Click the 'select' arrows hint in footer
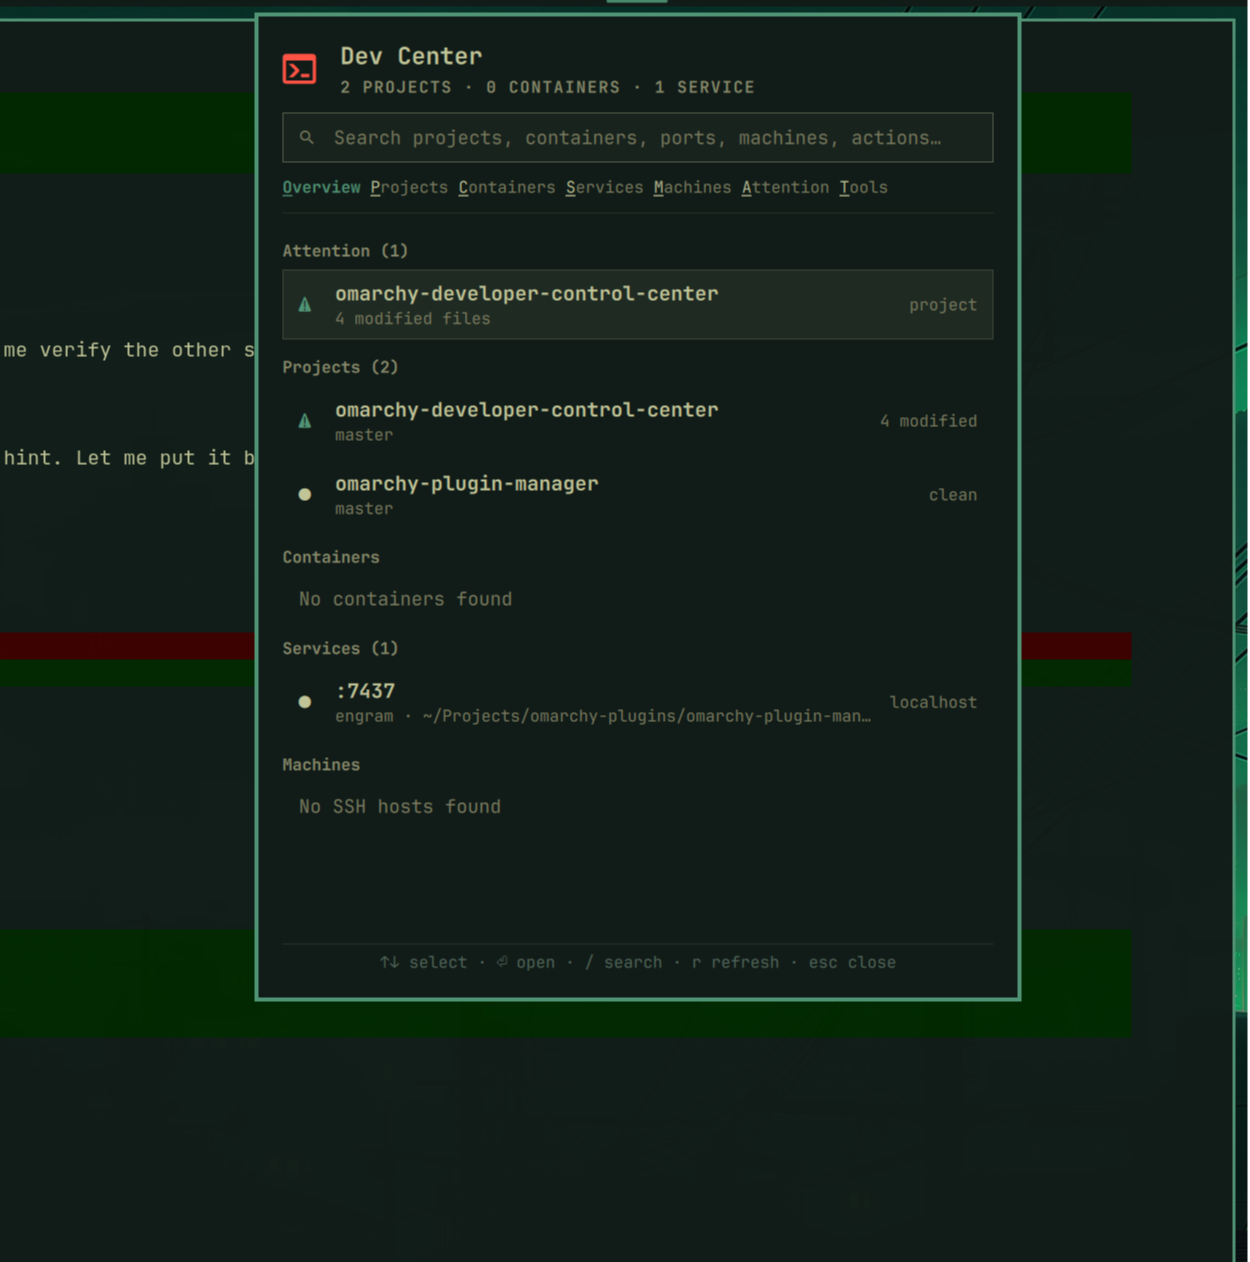Viewport: 1250px width, 1262px height. [x=423, y=962]
